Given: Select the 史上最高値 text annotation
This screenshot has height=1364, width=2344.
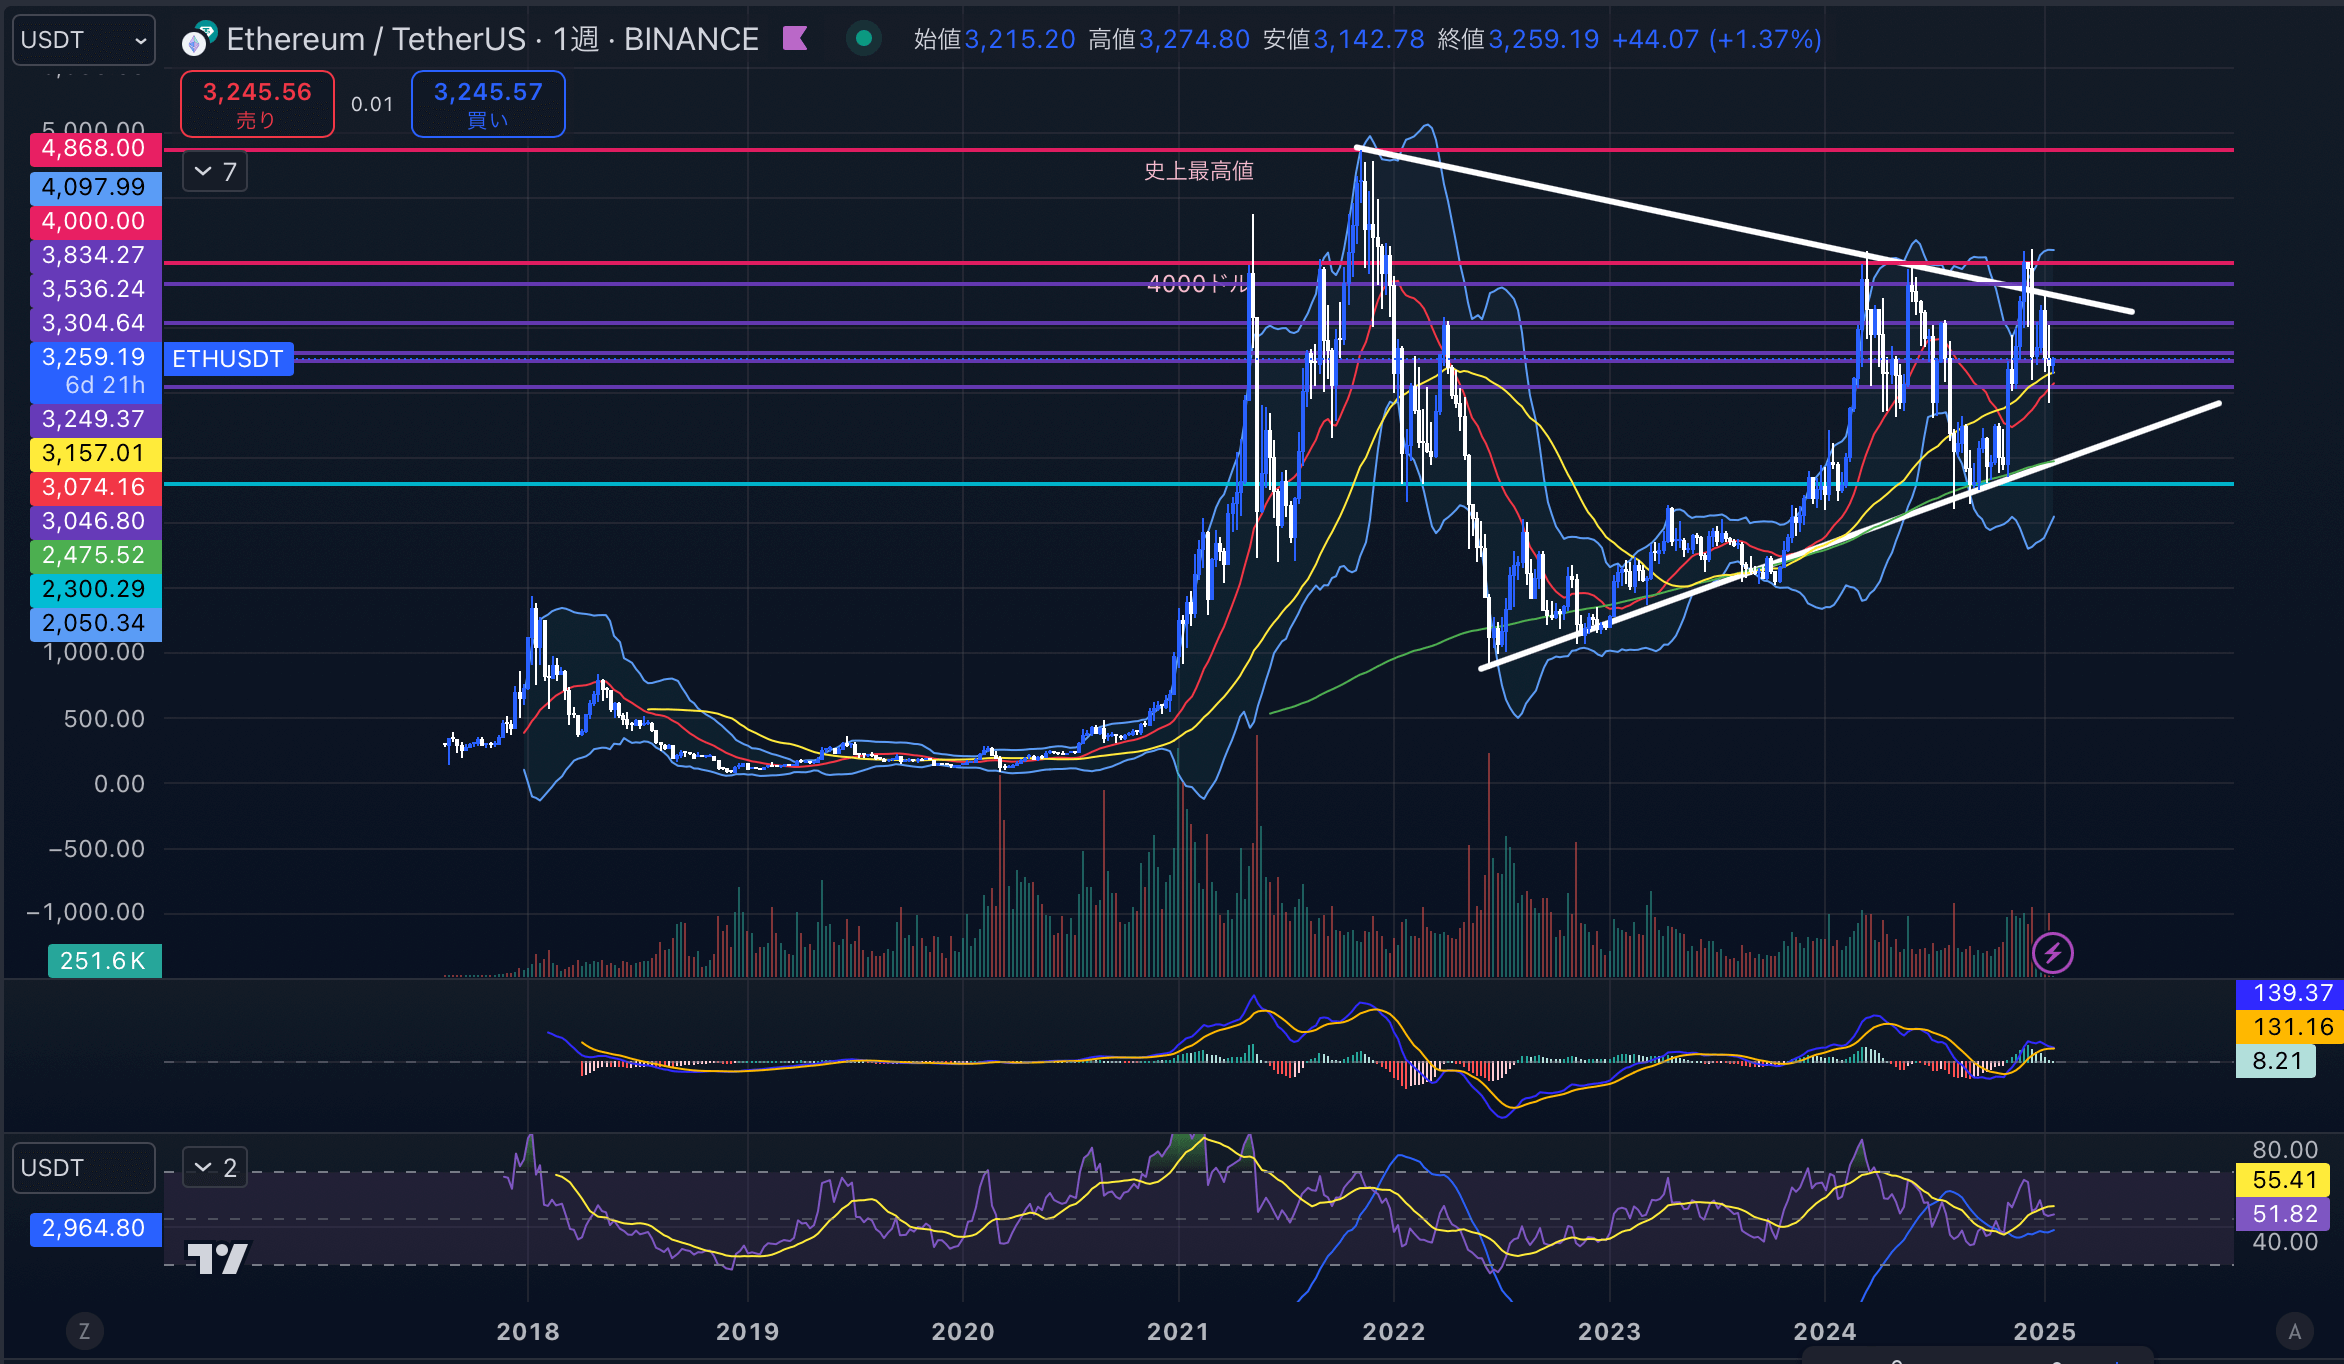Looking at the screenshot, I should [x=1199, y=171].
